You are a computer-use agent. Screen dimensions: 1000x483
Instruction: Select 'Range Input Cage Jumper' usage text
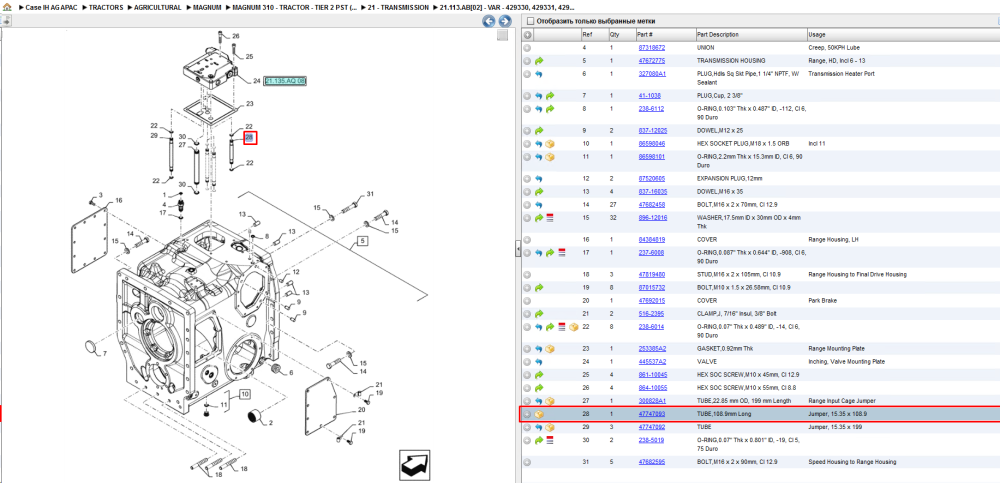pos(842,401)
